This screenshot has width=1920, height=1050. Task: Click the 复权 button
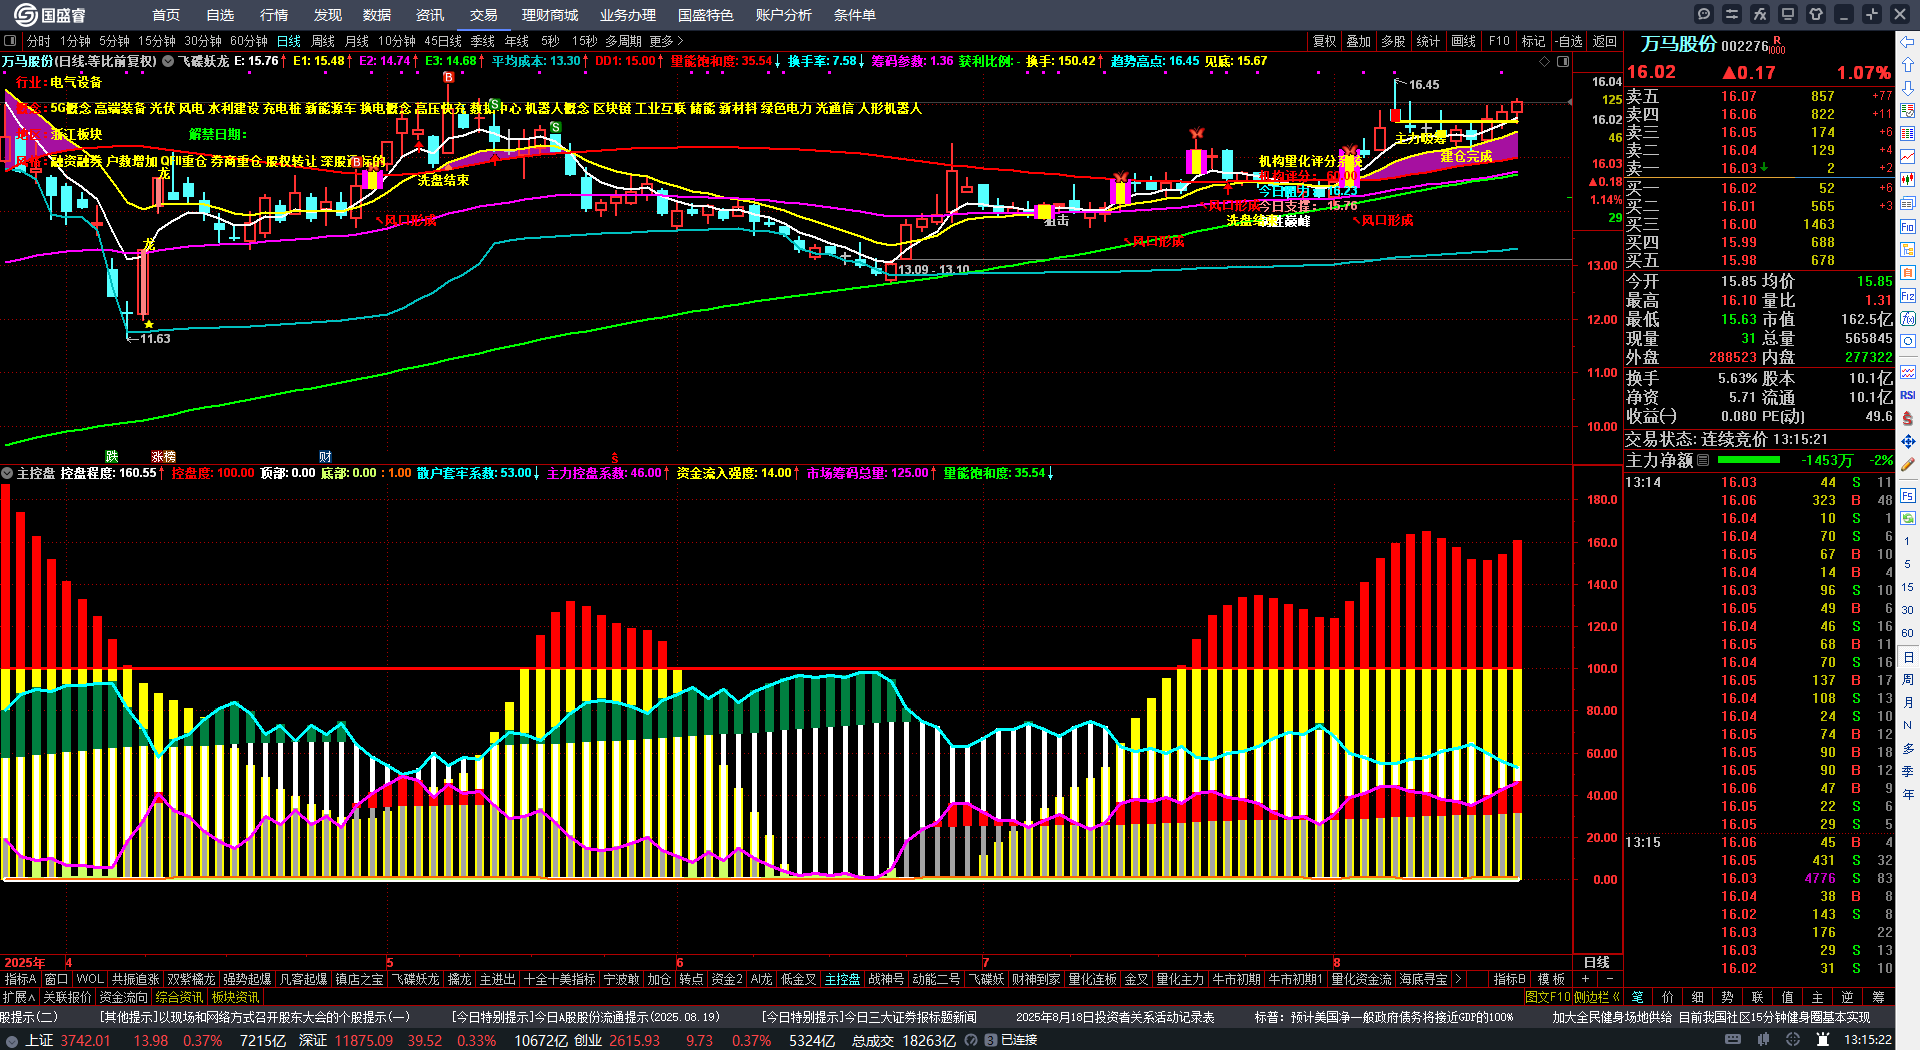(x=1325, y=41)
